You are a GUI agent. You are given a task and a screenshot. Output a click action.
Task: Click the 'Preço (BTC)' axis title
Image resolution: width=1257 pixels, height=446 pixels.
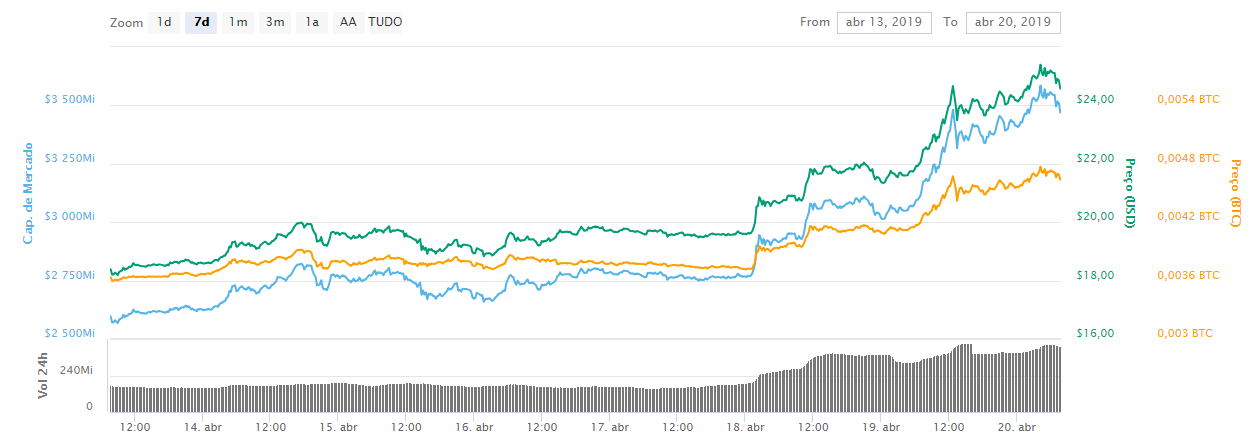[x=1234, y=194]
